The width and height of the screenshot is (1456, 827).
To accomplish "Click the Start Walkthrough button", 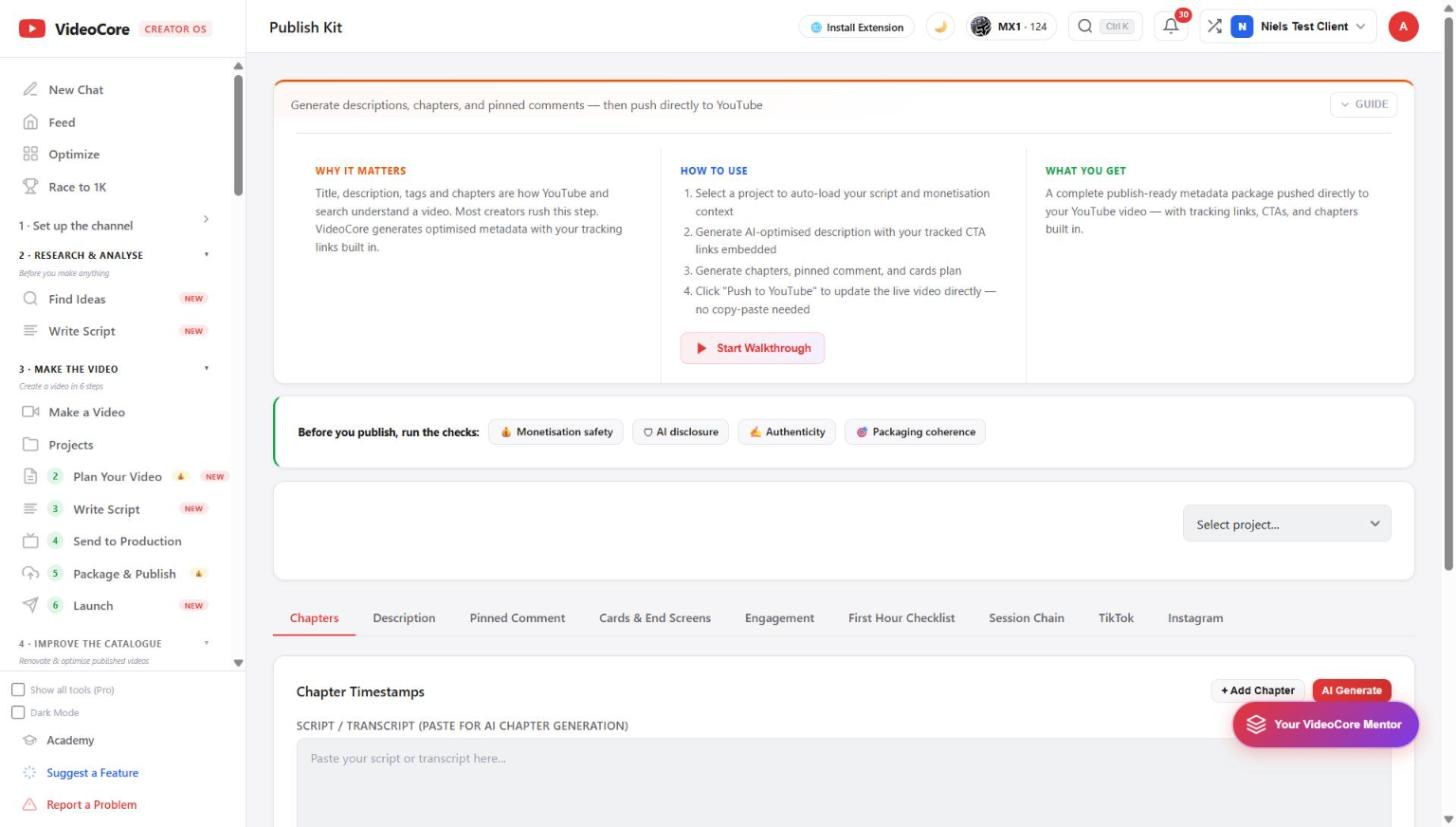I will pyautogui.click(x=753, y=348).
